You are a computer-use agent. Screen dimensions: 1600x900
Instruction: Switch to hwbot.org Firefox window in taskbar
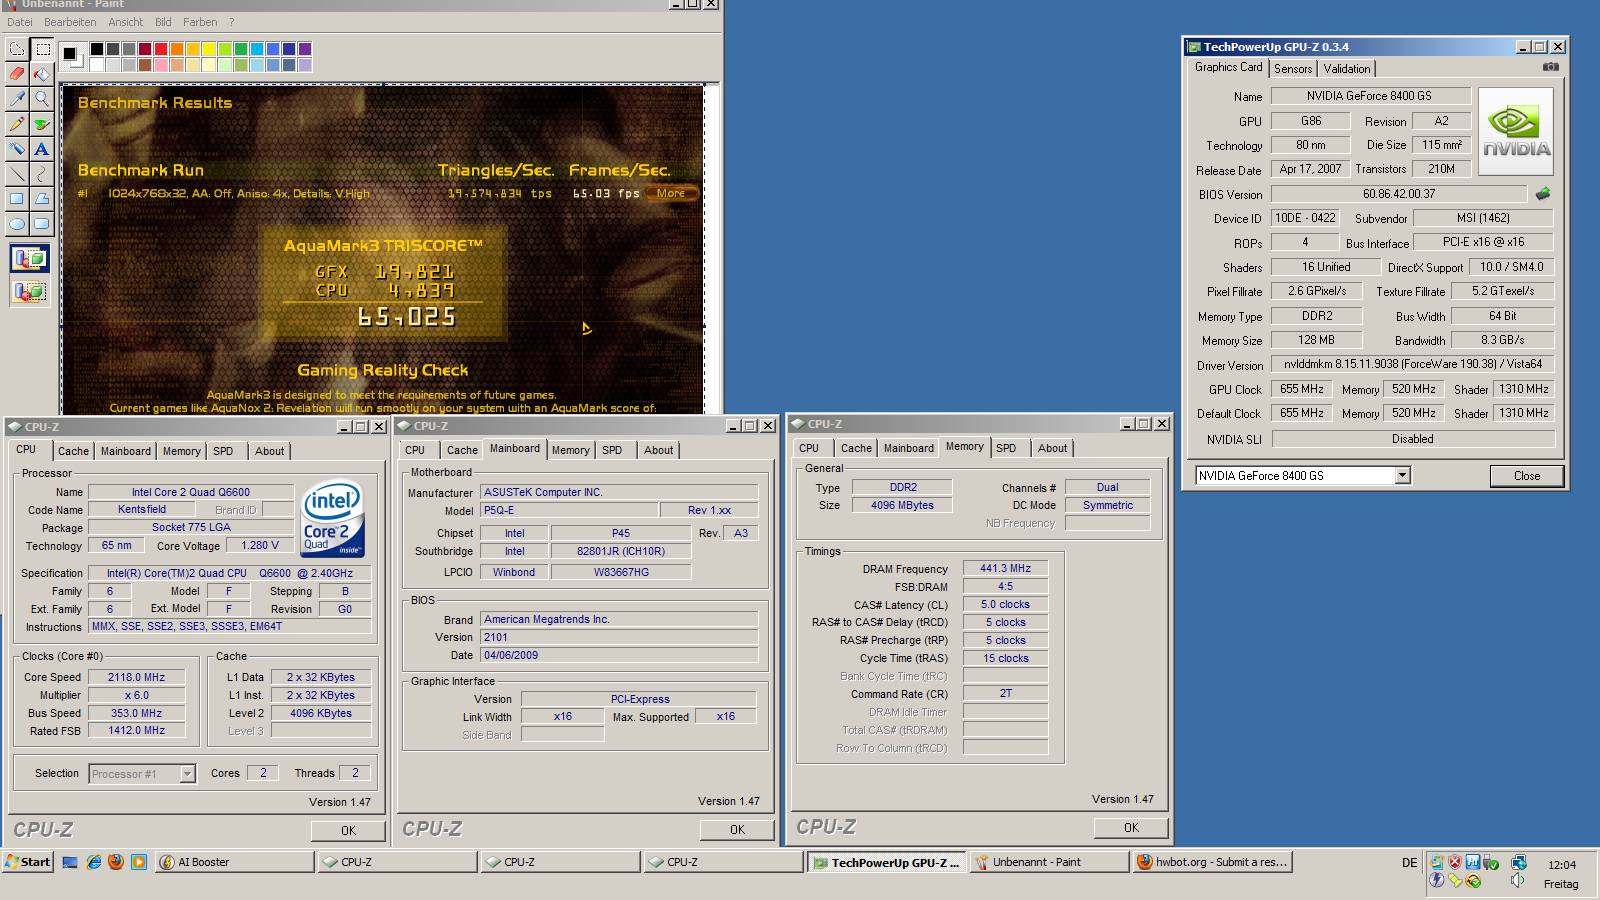[1213, 862]
